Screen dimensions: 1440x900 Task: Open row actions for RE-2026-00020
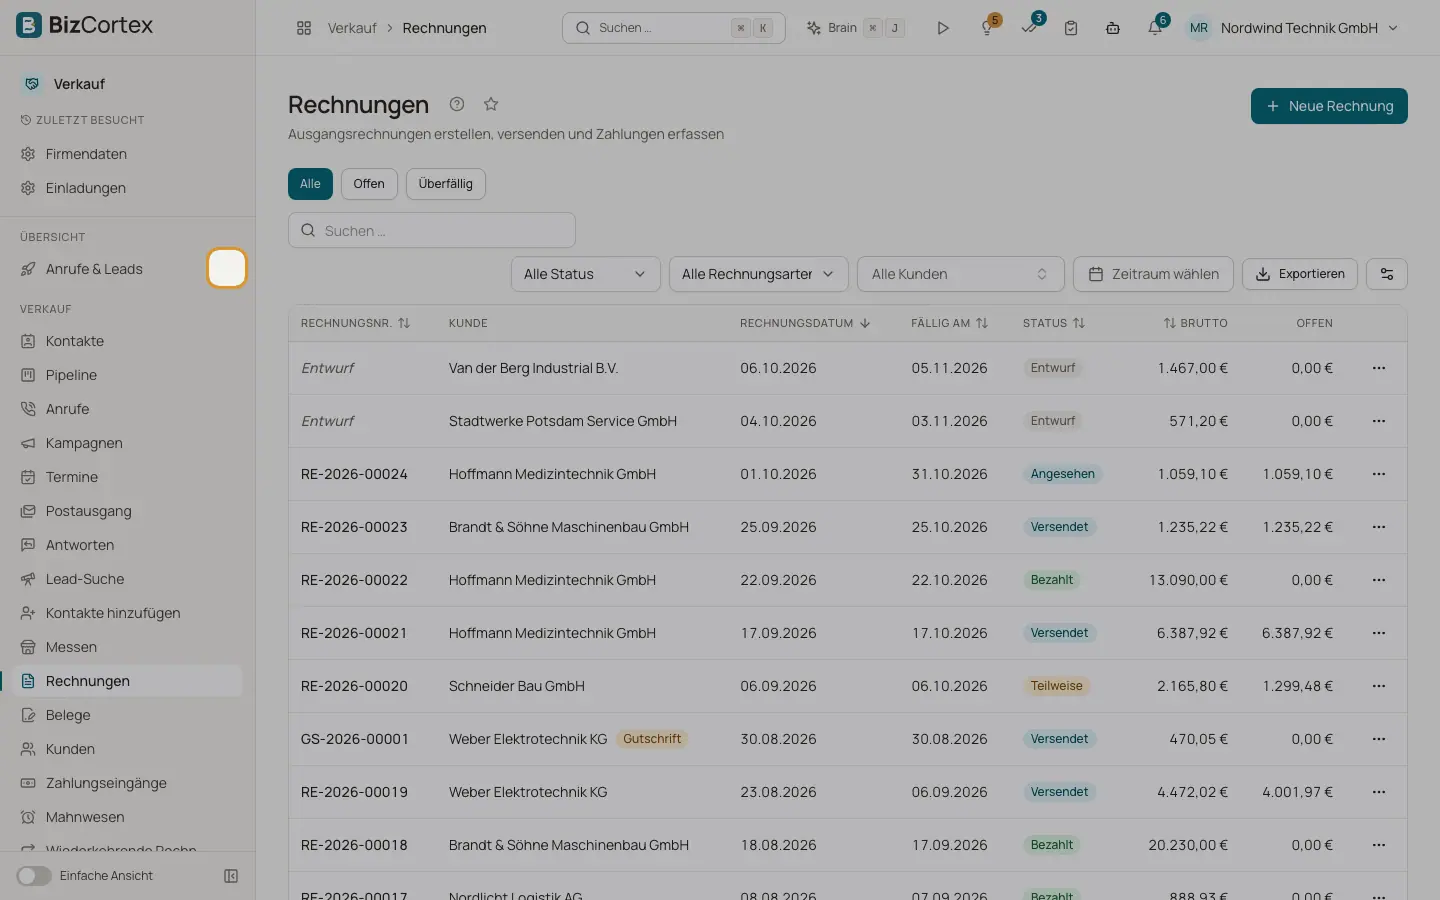coord(1379,686)
